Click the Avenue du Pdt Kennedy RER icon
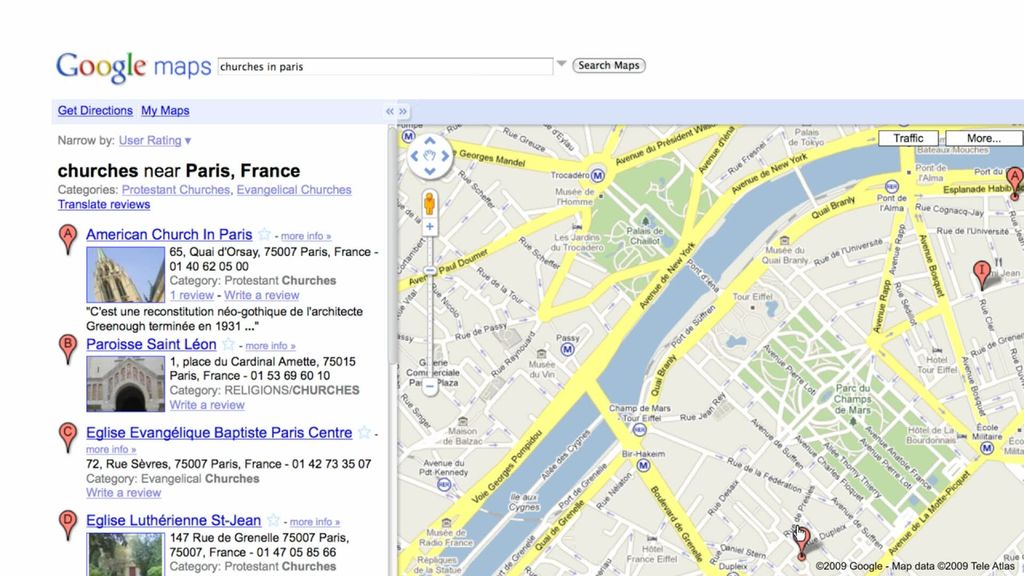The width and height of the screenshot is (1024, 576). click(x=444, y=485)
